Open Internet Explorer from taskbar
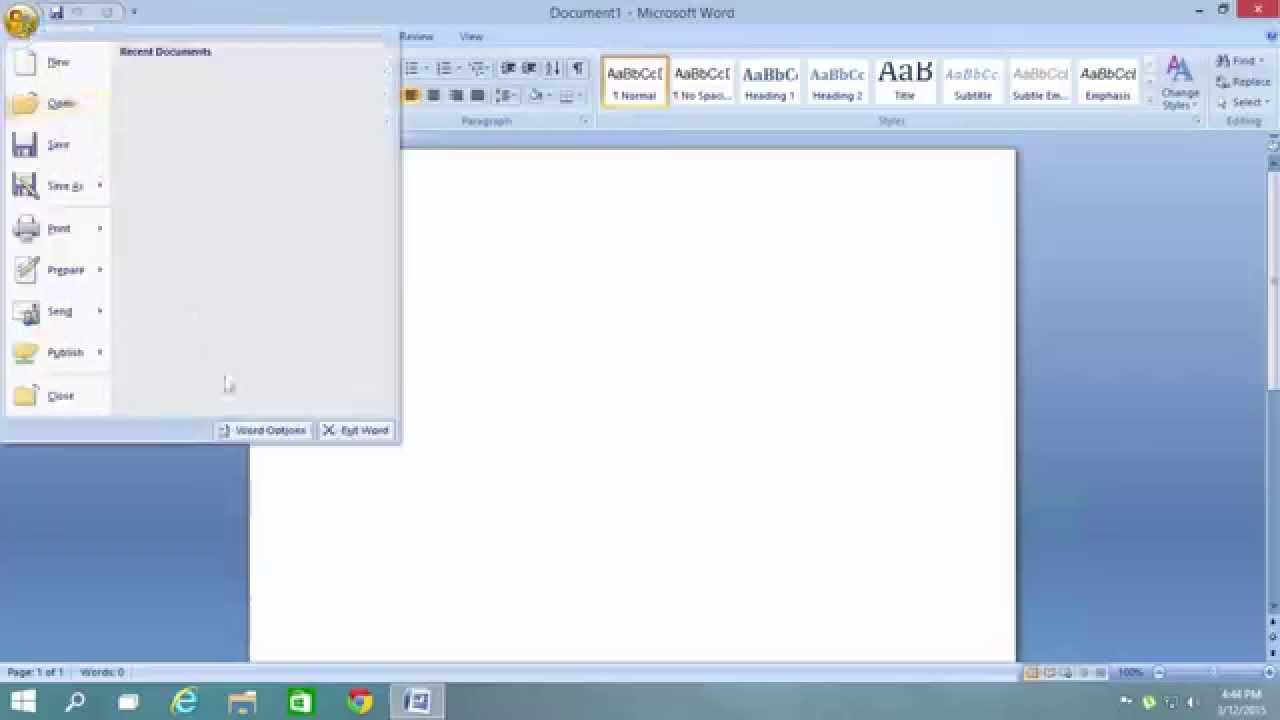Screen dimensions: 1280x720 coord(185,702)
